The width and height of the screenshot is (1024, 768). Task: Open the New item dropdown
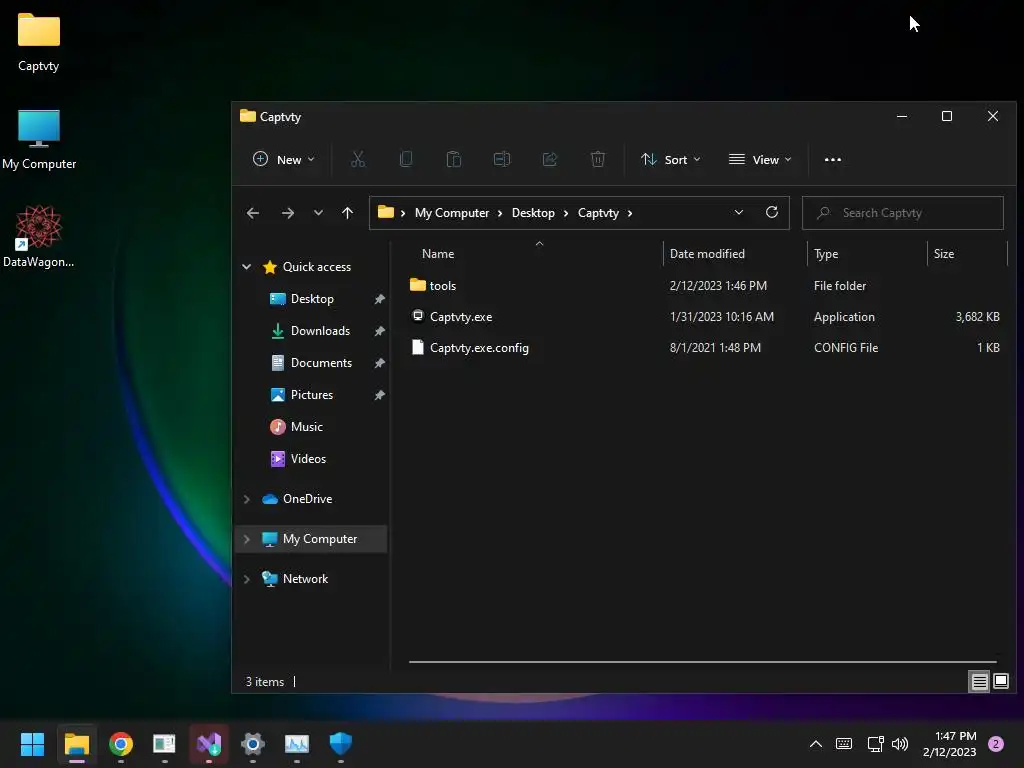tap(283, 159)
